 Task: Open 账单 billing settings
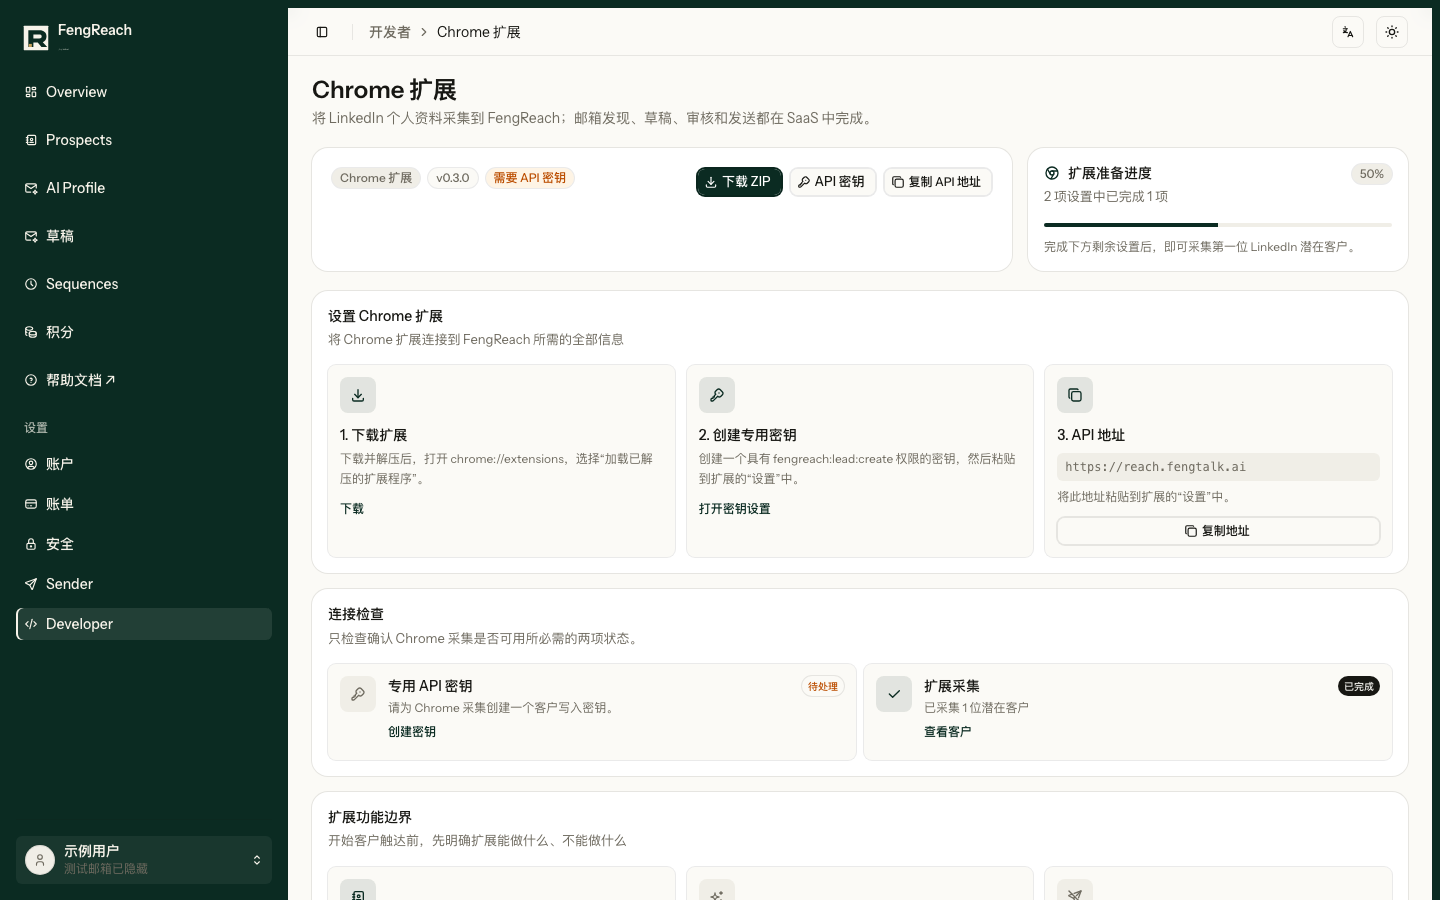(144, 504)
